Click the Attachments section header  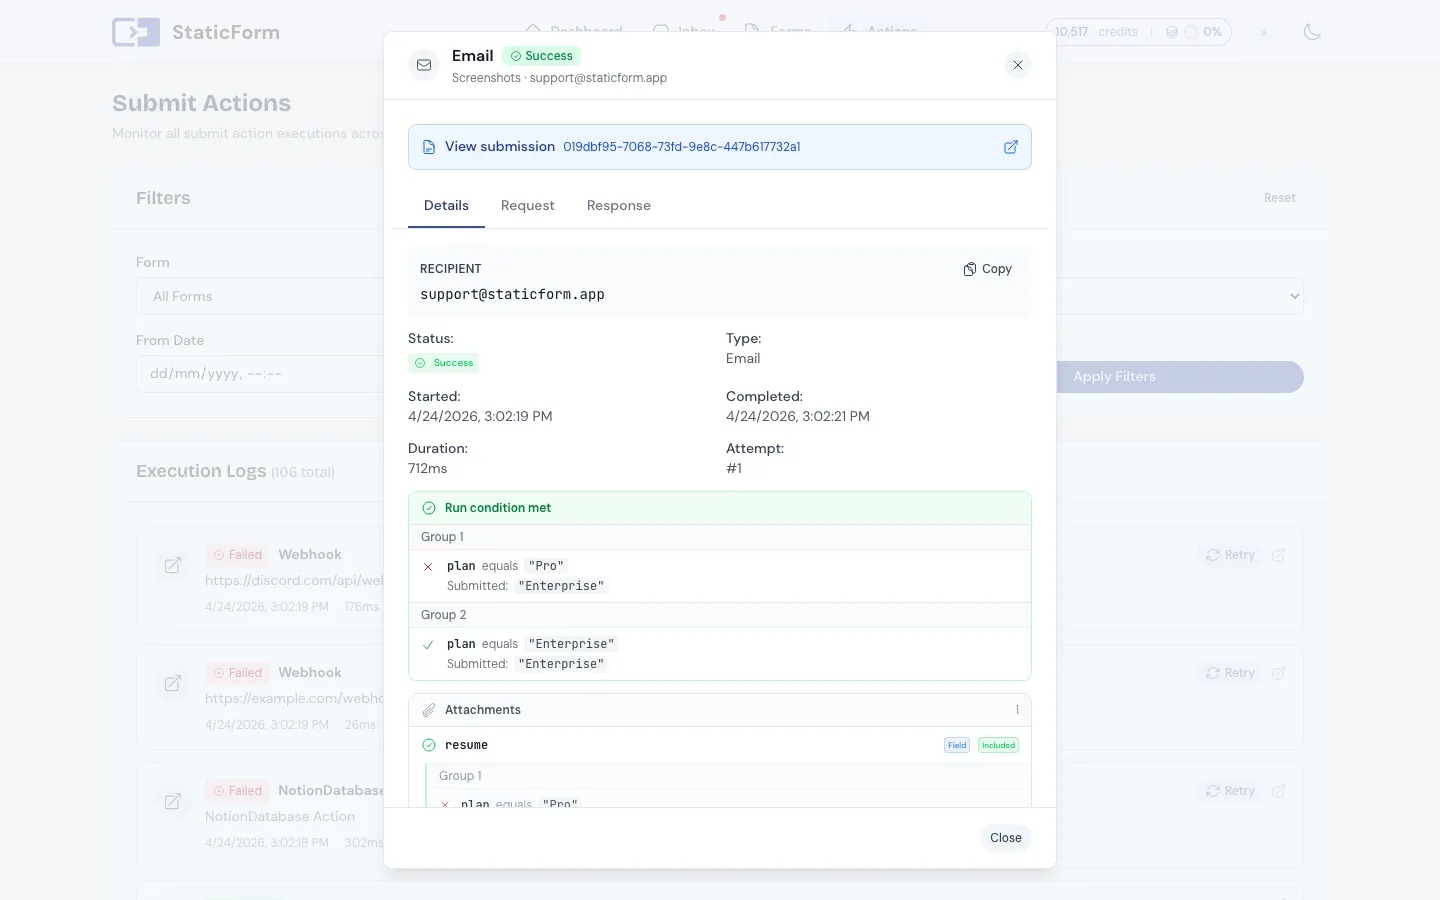click(x=720, y=710)
